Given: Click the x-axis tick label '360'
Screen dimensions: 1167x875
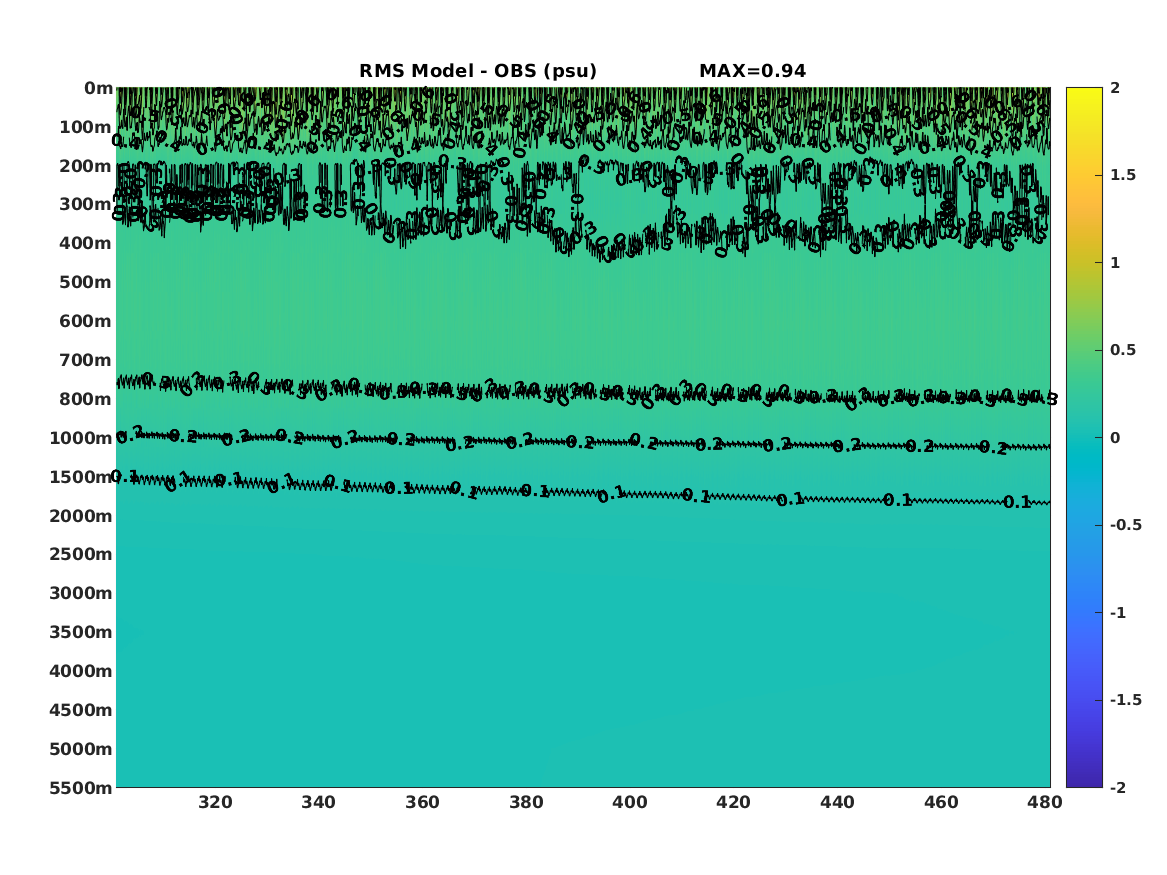Looking at the screenshot, I should click(422, 802).
